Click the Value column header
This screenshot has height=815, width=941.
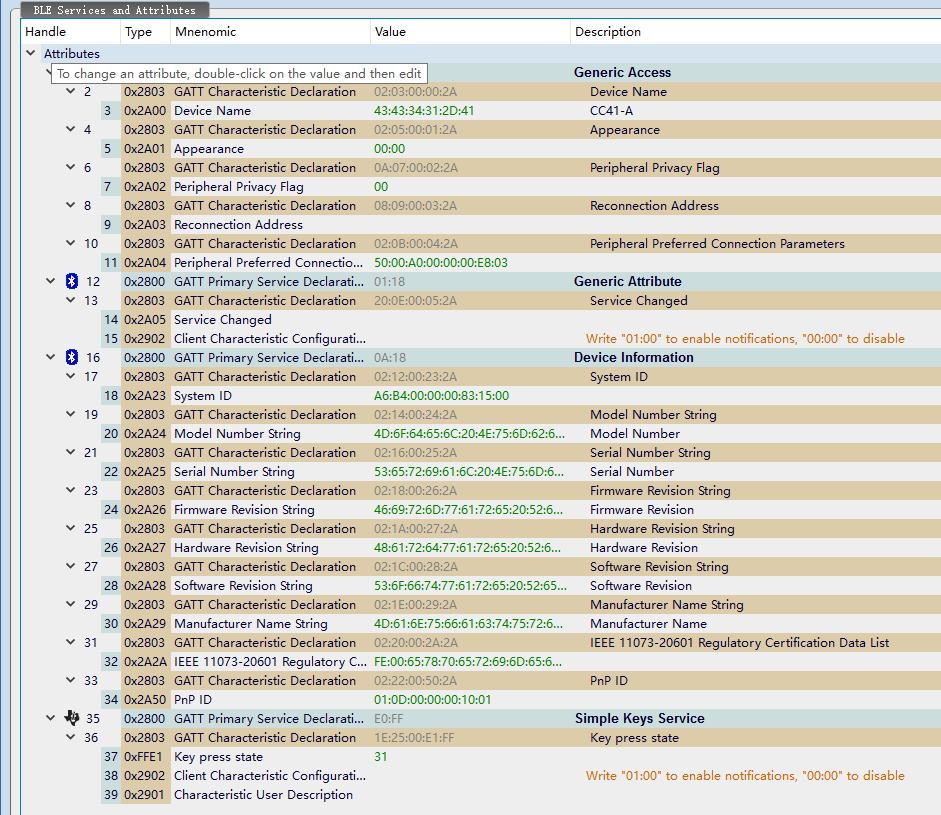[390, 32]
